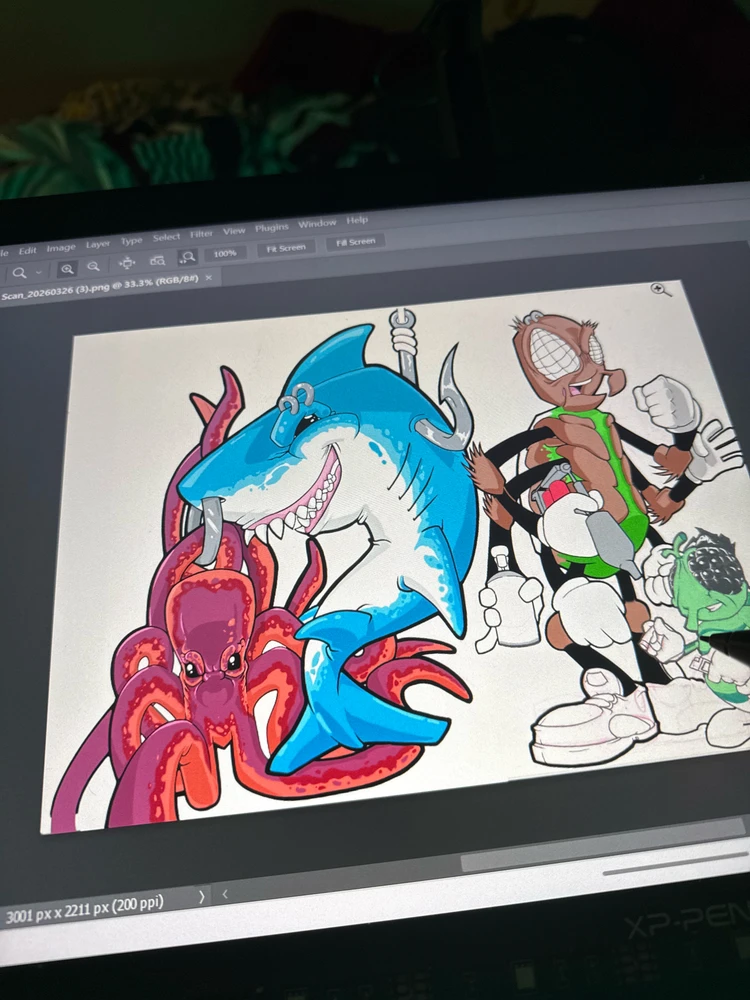Click the Fill Screen button

pos(355,242)
